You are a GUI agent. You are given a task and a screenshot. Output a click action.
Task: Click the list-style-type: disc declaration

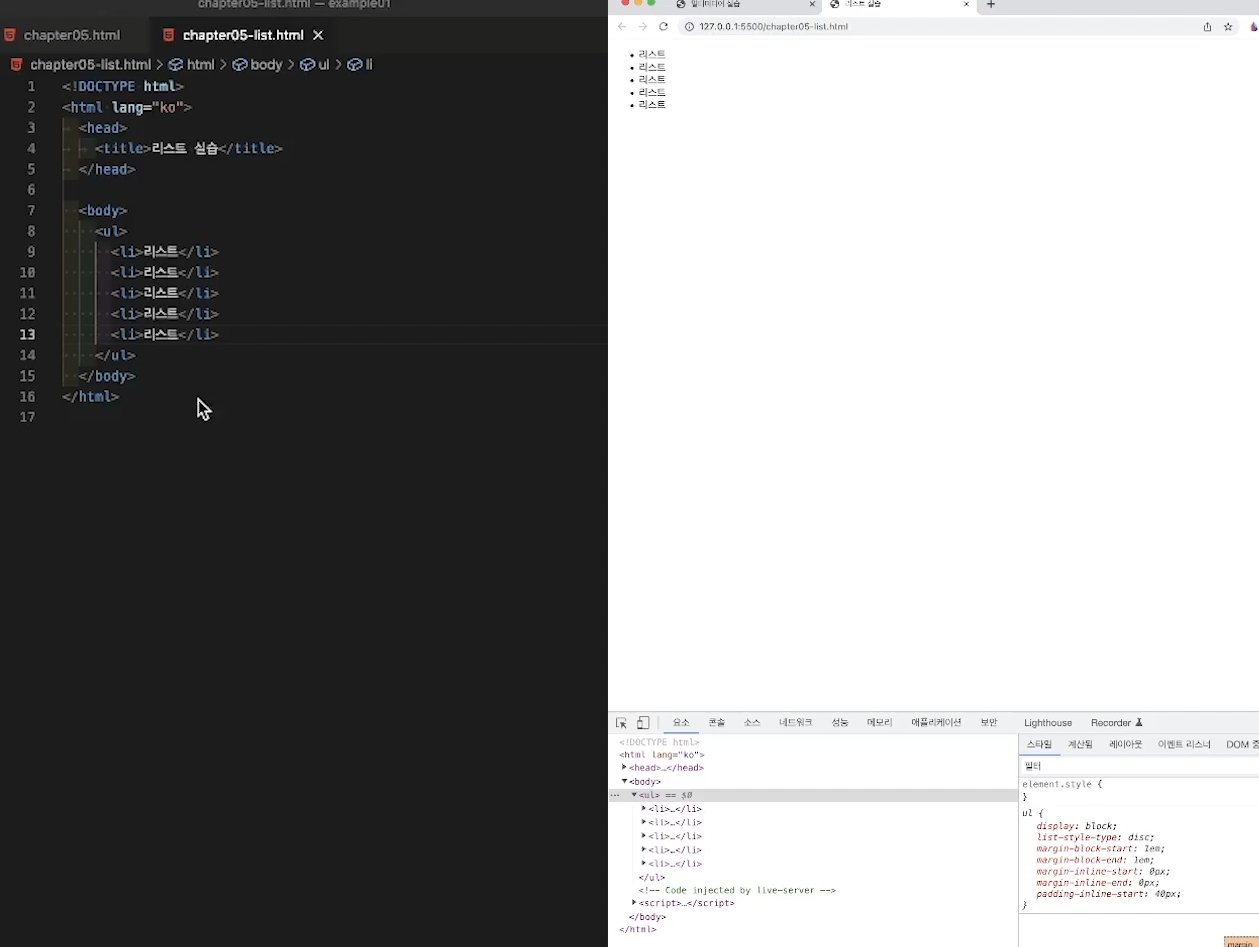(1095, 837)
